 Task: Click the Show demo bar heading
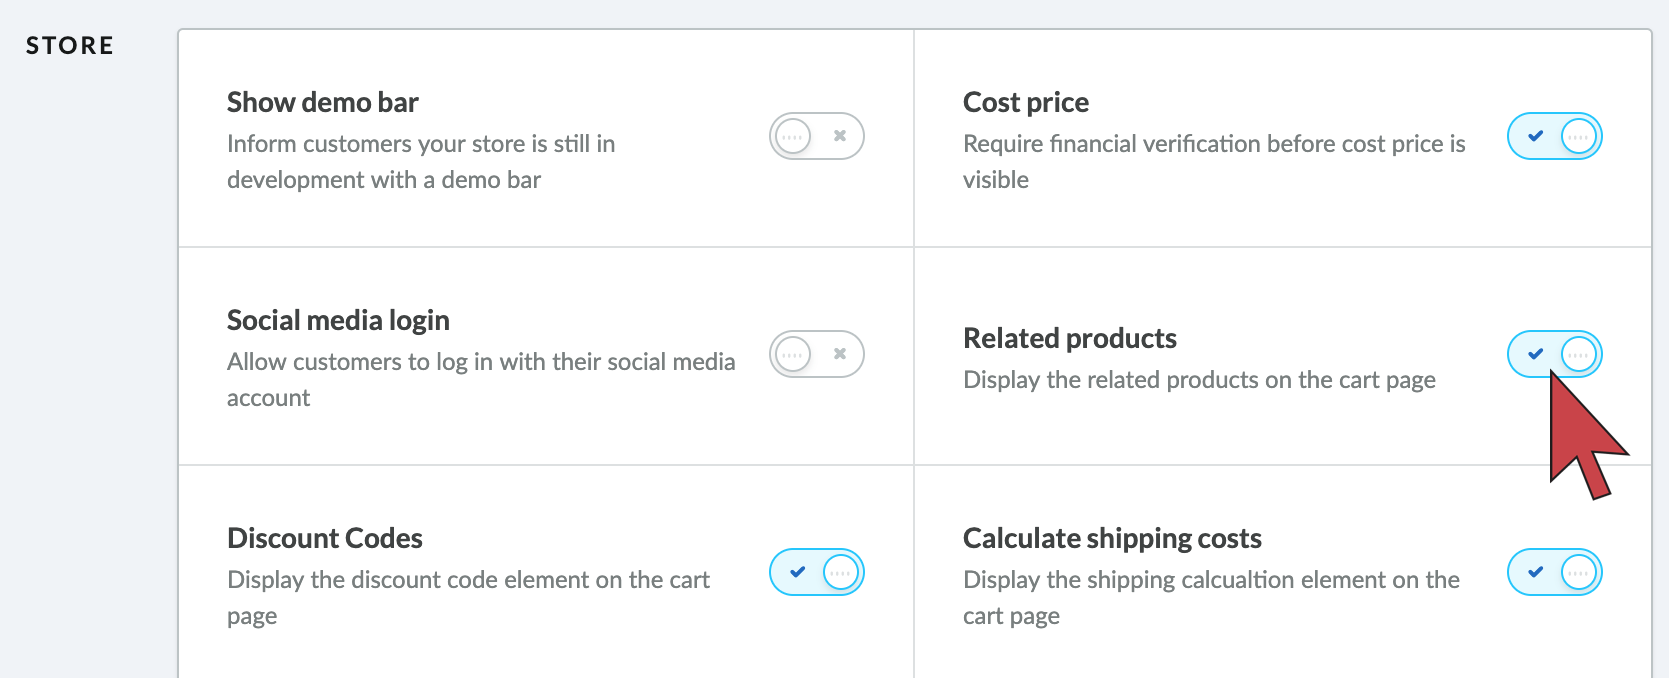click(322, 102)
